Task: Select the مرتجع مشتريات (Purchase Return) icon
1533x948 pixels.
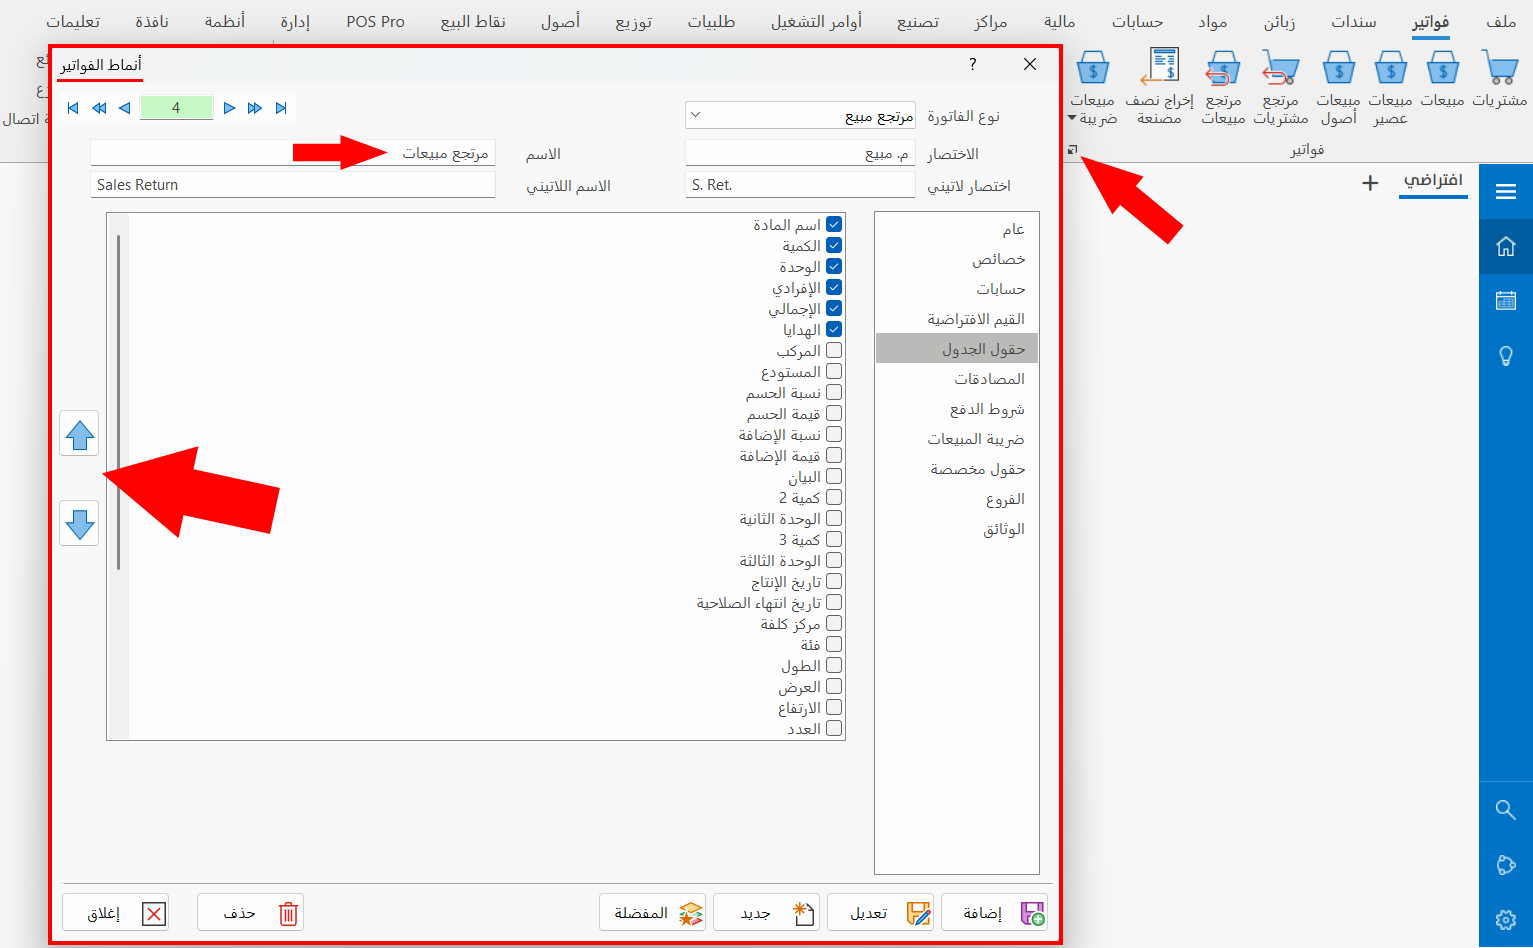Action: pyautogui.click(x=1281, y=80)
